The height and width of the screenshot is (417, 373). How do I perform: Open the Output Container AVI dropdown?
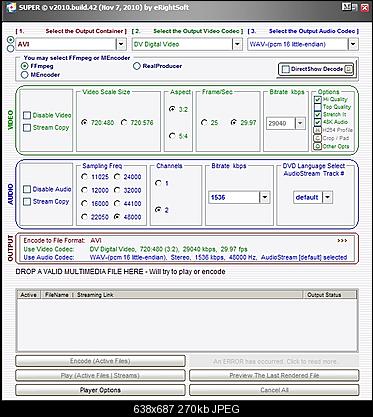121,44
